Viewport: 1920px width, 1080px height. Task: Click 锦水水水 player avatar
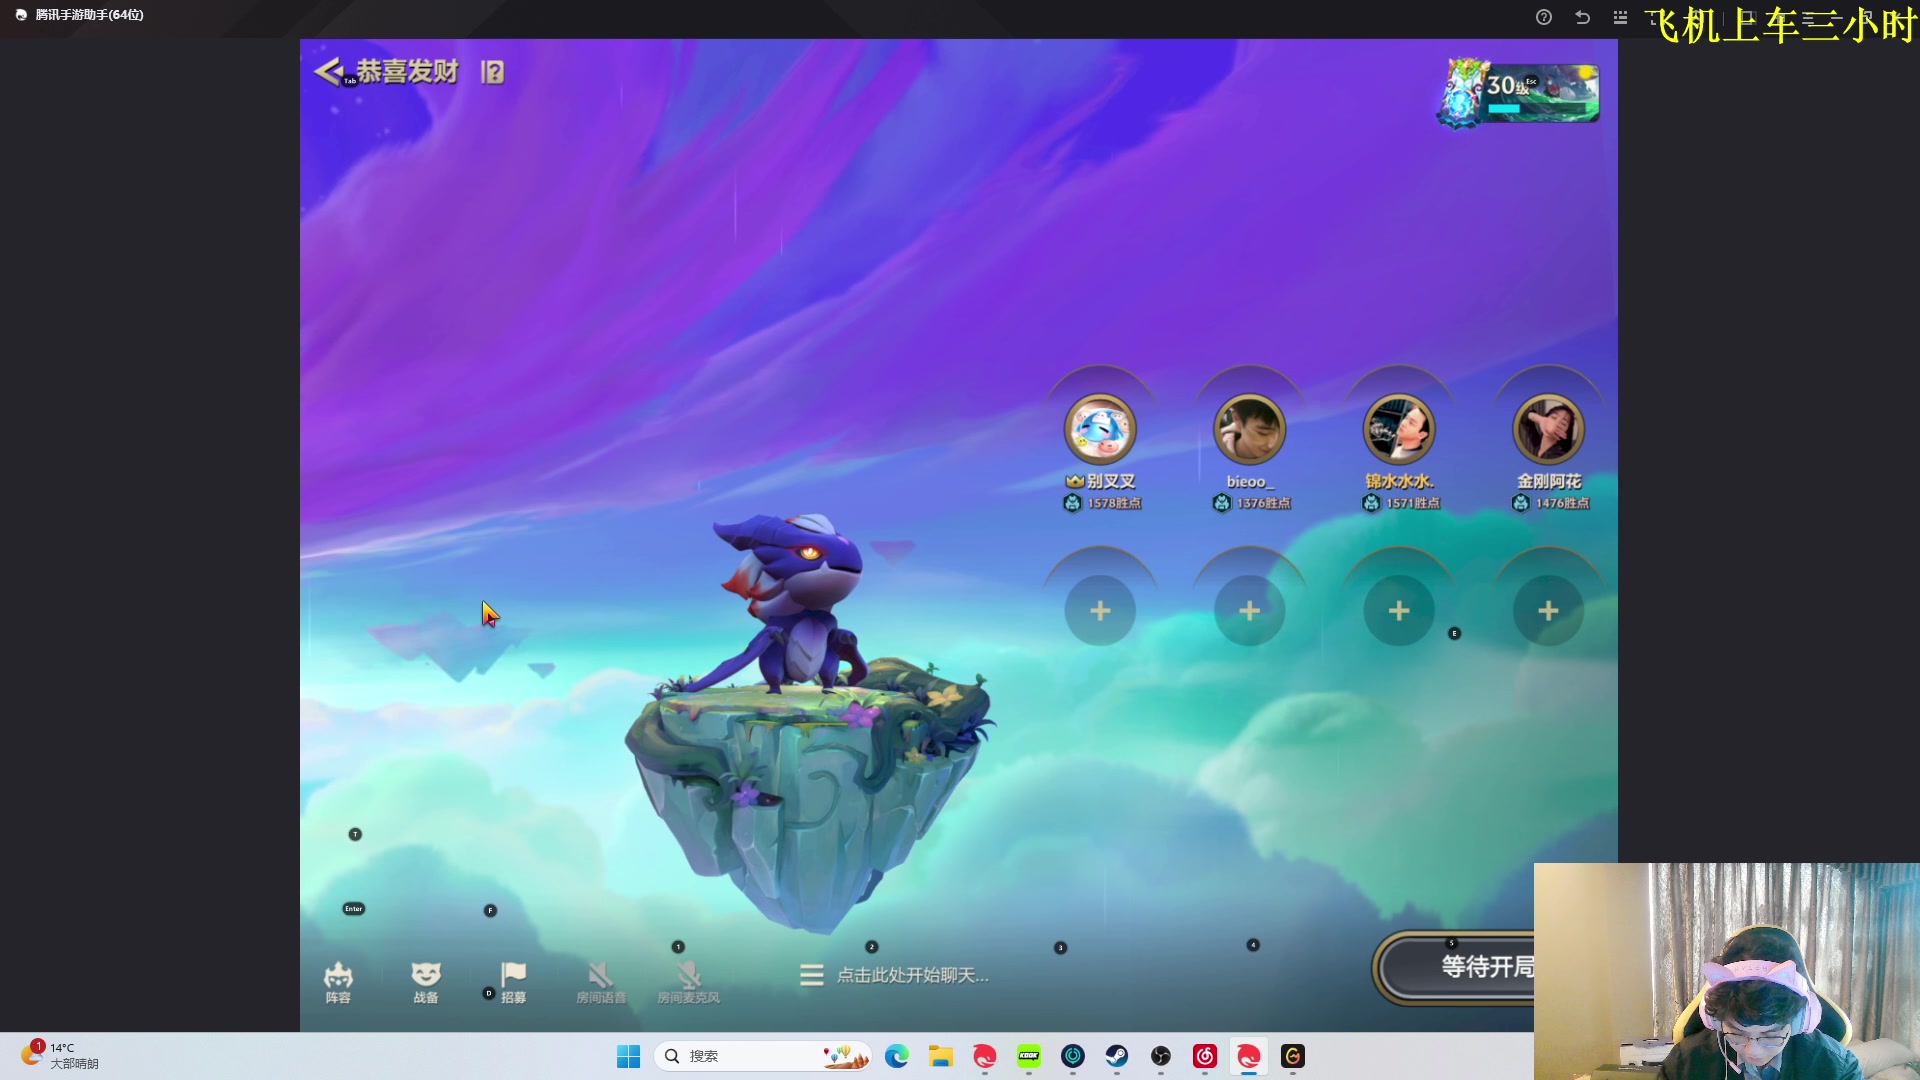pyautogui.click(x=1399, y=429)
